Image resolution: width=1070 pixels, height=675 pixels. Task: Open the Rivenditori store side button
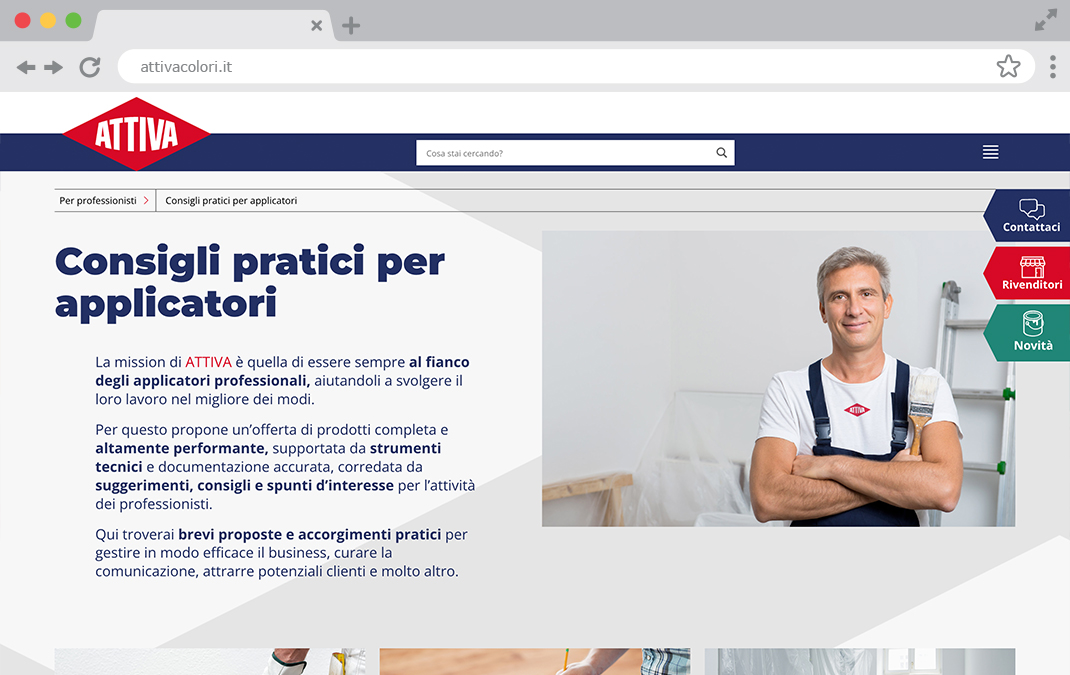click(1026, 273)
